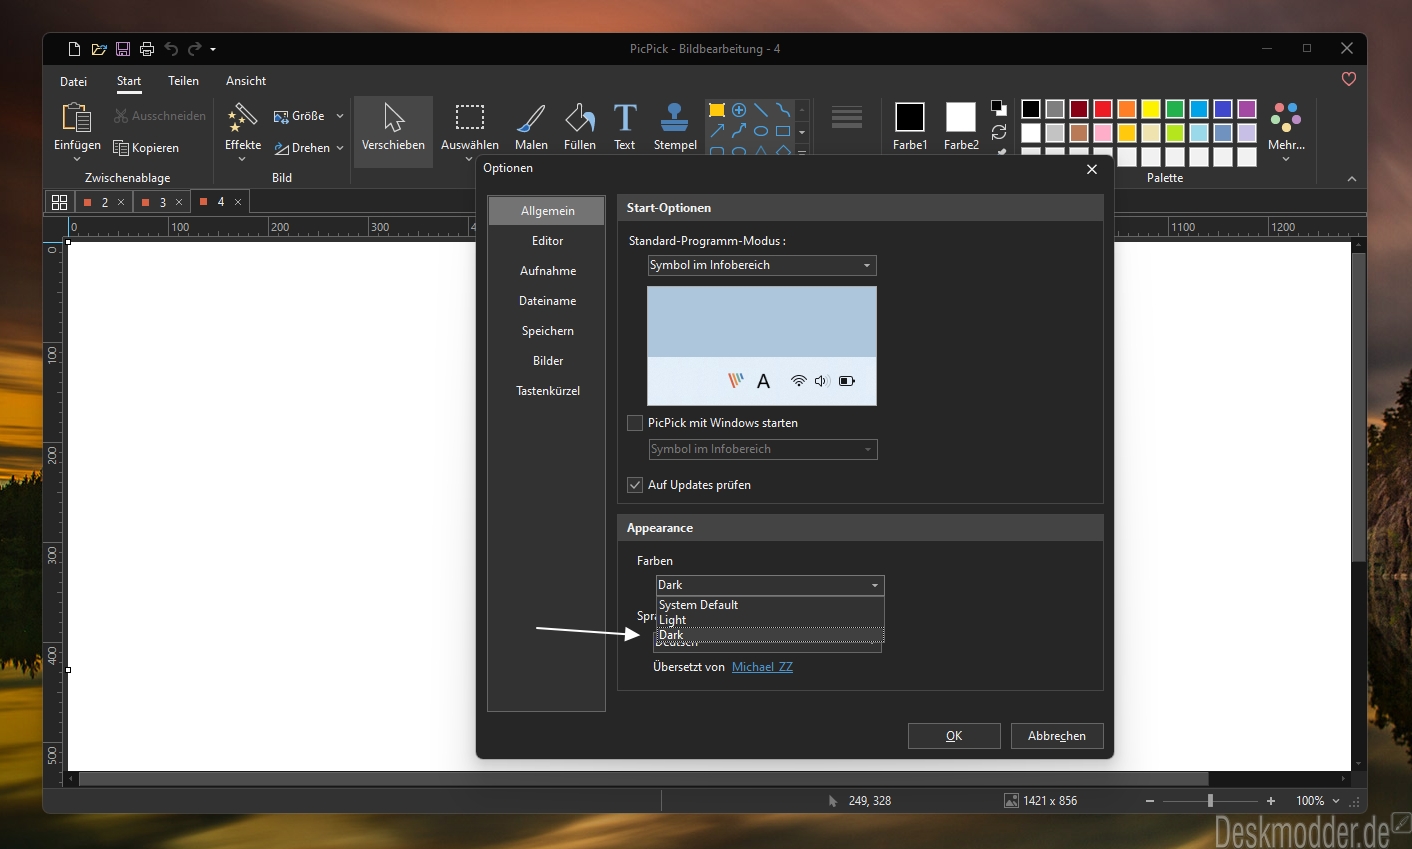Select the ellipse shape tool
1412x849 pixels.
[x=761, y=131]
